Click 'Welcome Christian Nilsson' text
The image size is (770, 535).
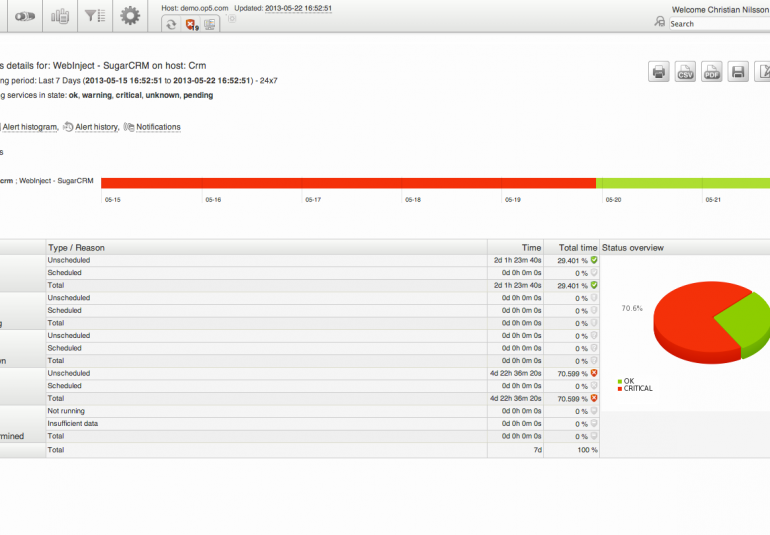(720, 10)
